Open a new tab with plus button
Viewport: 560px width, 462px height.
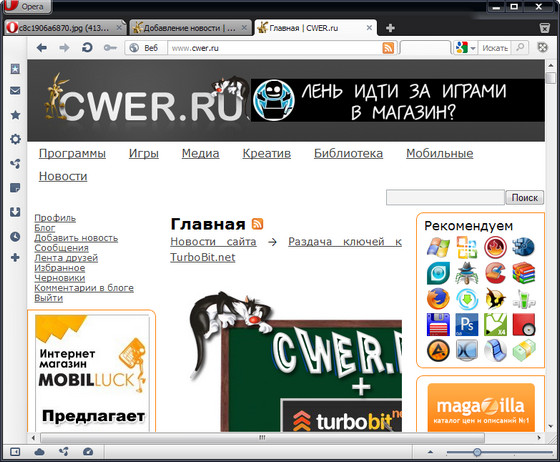tap(390, 28)
